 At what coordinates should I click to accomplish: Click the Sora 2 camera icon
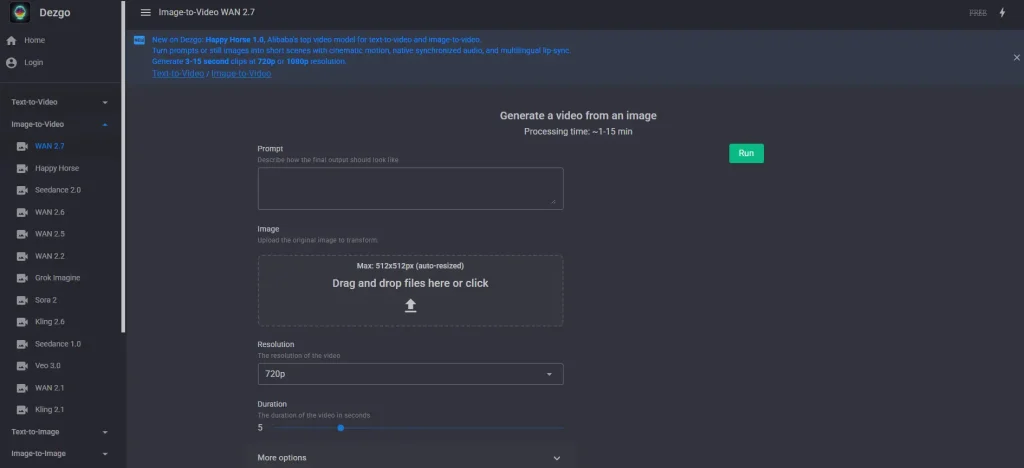(x=22, y=300)
